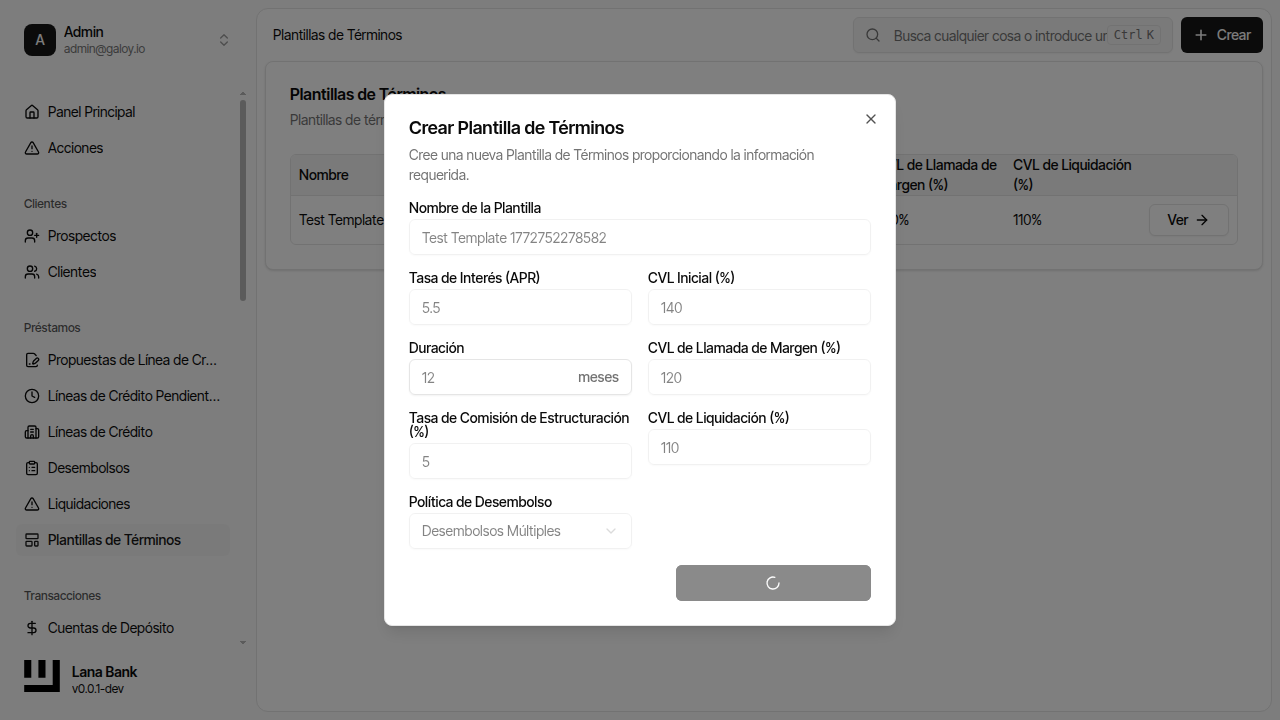
Task: Click the Ver button for Test Template
Action: tap(1188, 220)
